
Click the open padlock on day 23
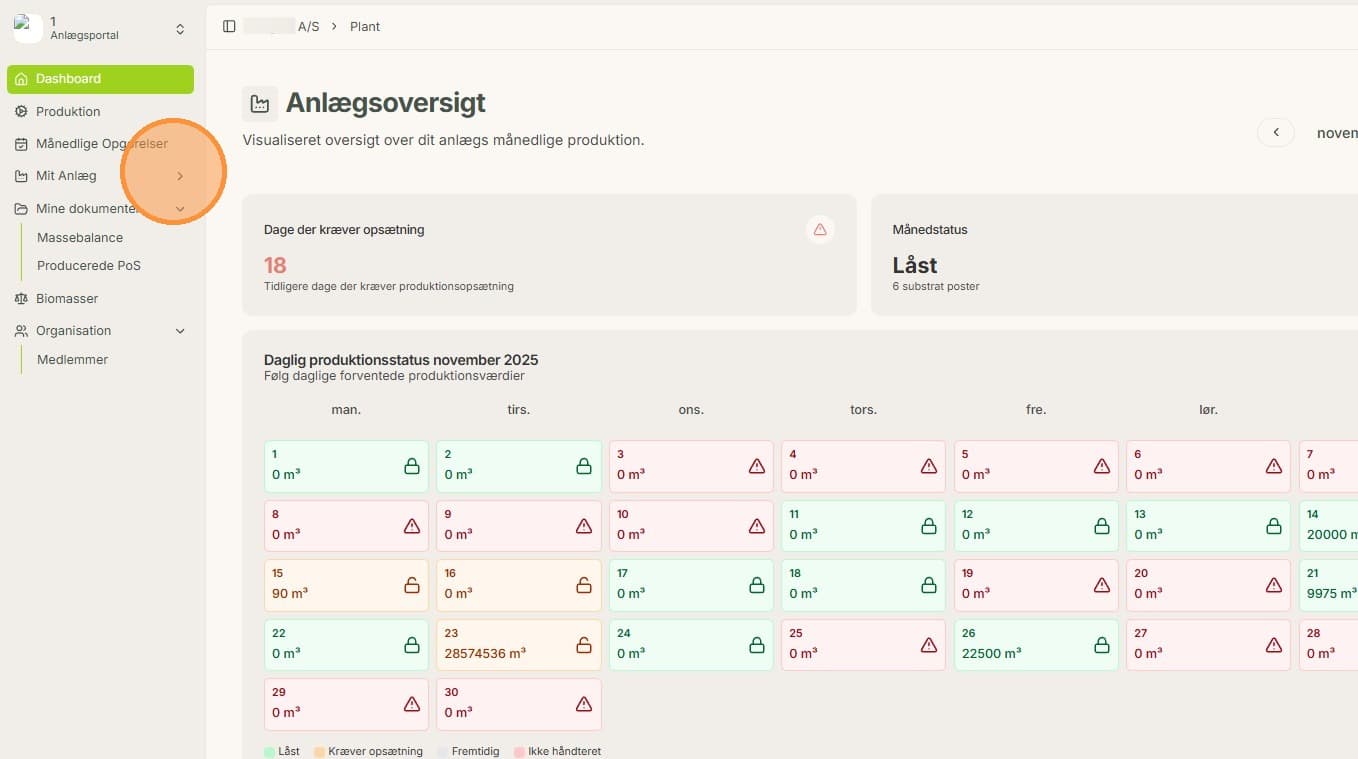(x=584, y=645)
